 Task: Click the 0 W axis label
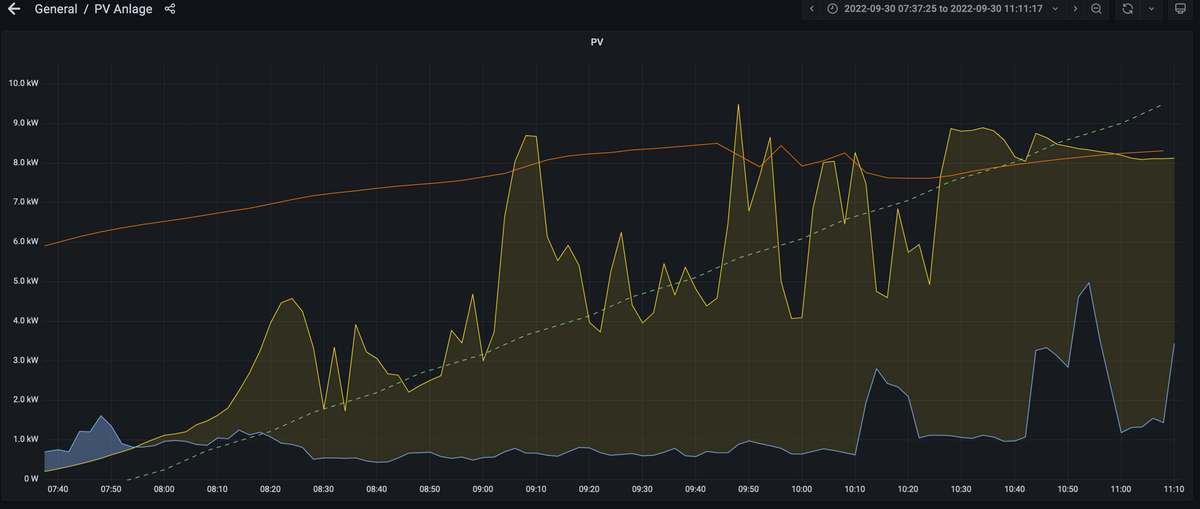(30, 479)
